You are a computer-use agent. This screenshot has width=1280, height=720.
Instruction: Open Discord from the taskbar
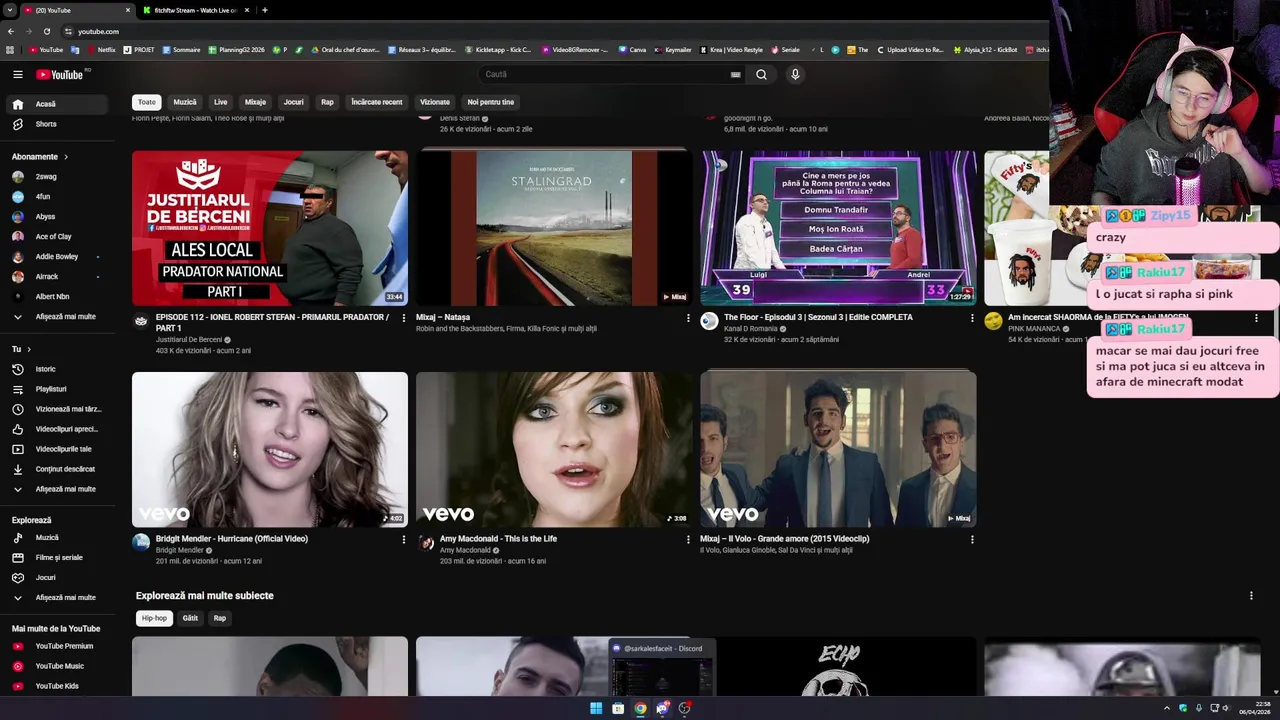(x=662, y=708)
